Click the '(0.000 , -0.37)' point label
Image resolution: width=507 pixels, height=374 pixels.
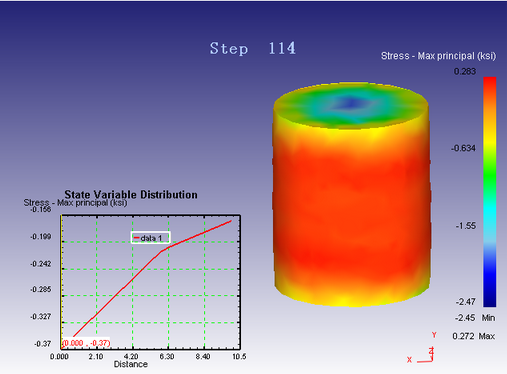(x=86, y=343)
